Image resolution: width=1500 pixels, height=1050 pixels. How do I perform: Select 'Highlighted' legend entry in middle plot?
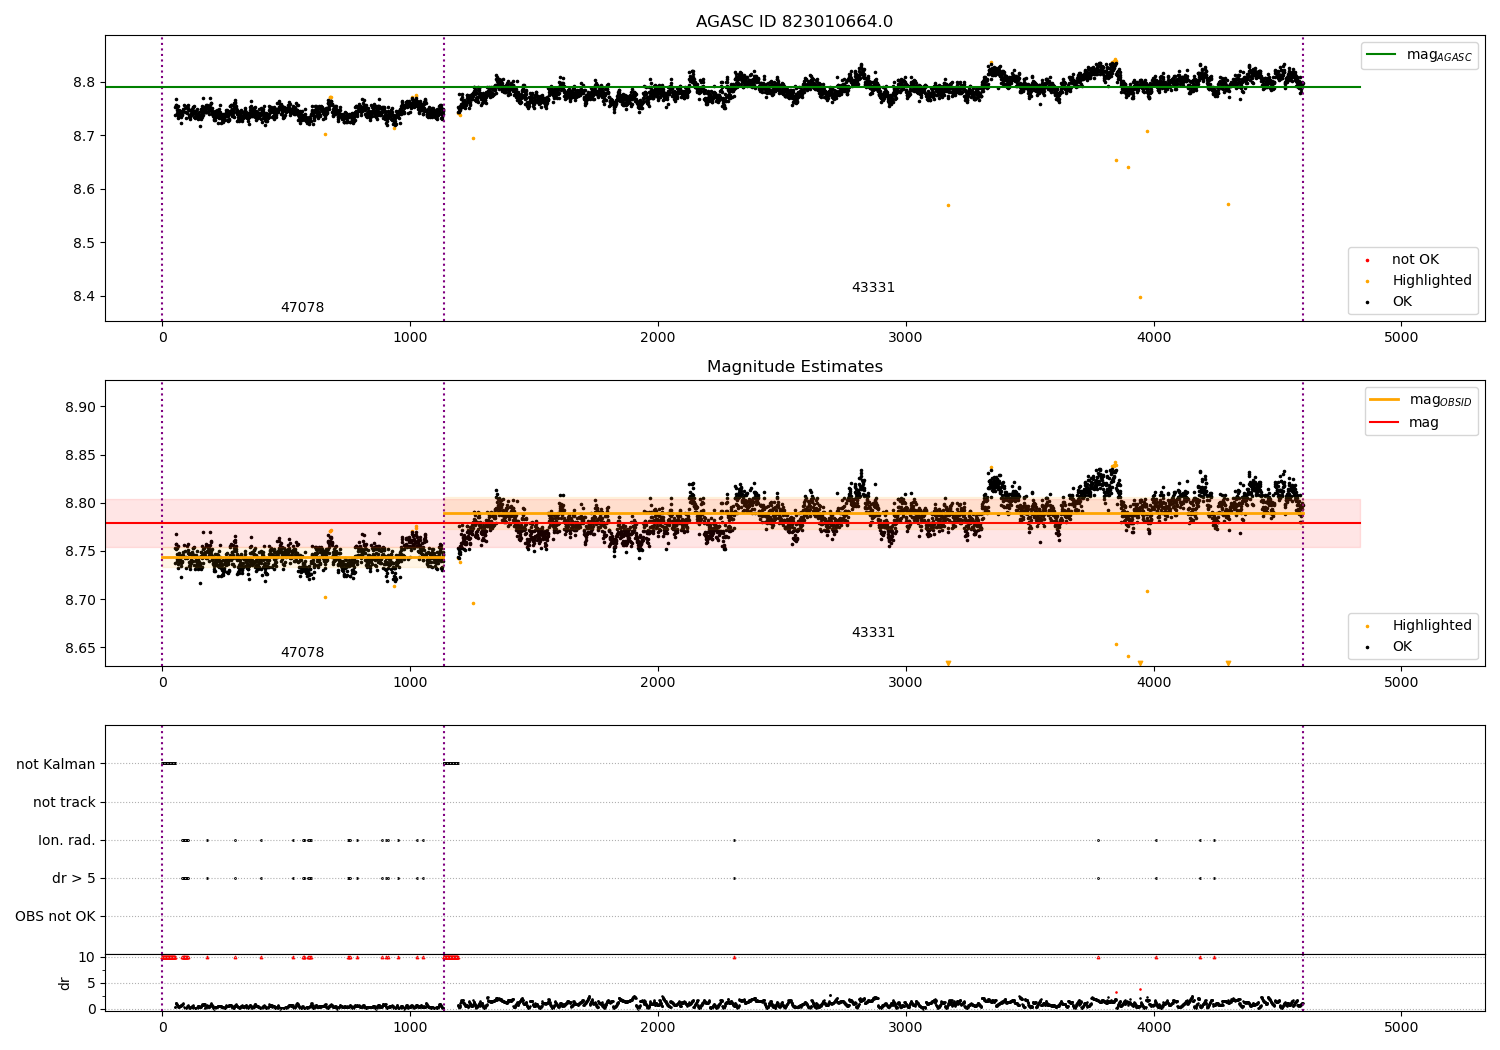click(1431, 626)
